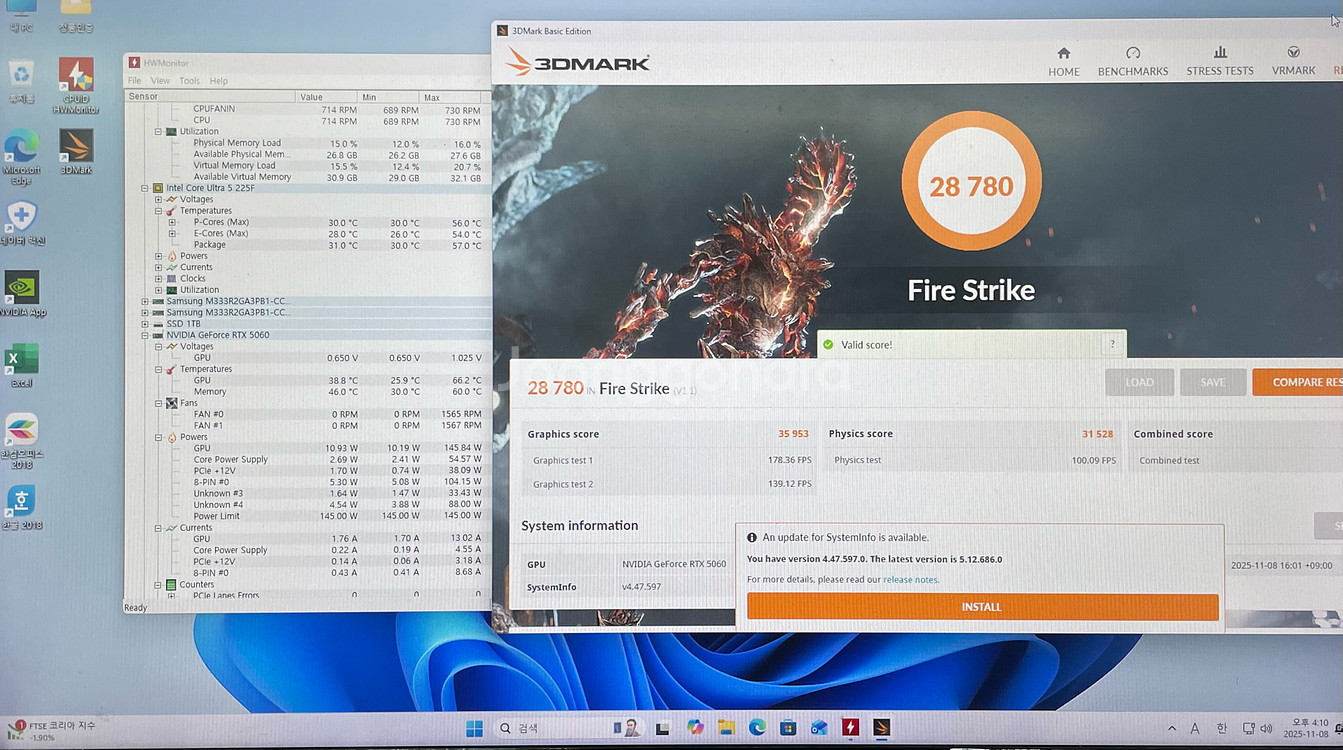
Task: Open the 3DMark HOME page
Action: (1063, 61)
